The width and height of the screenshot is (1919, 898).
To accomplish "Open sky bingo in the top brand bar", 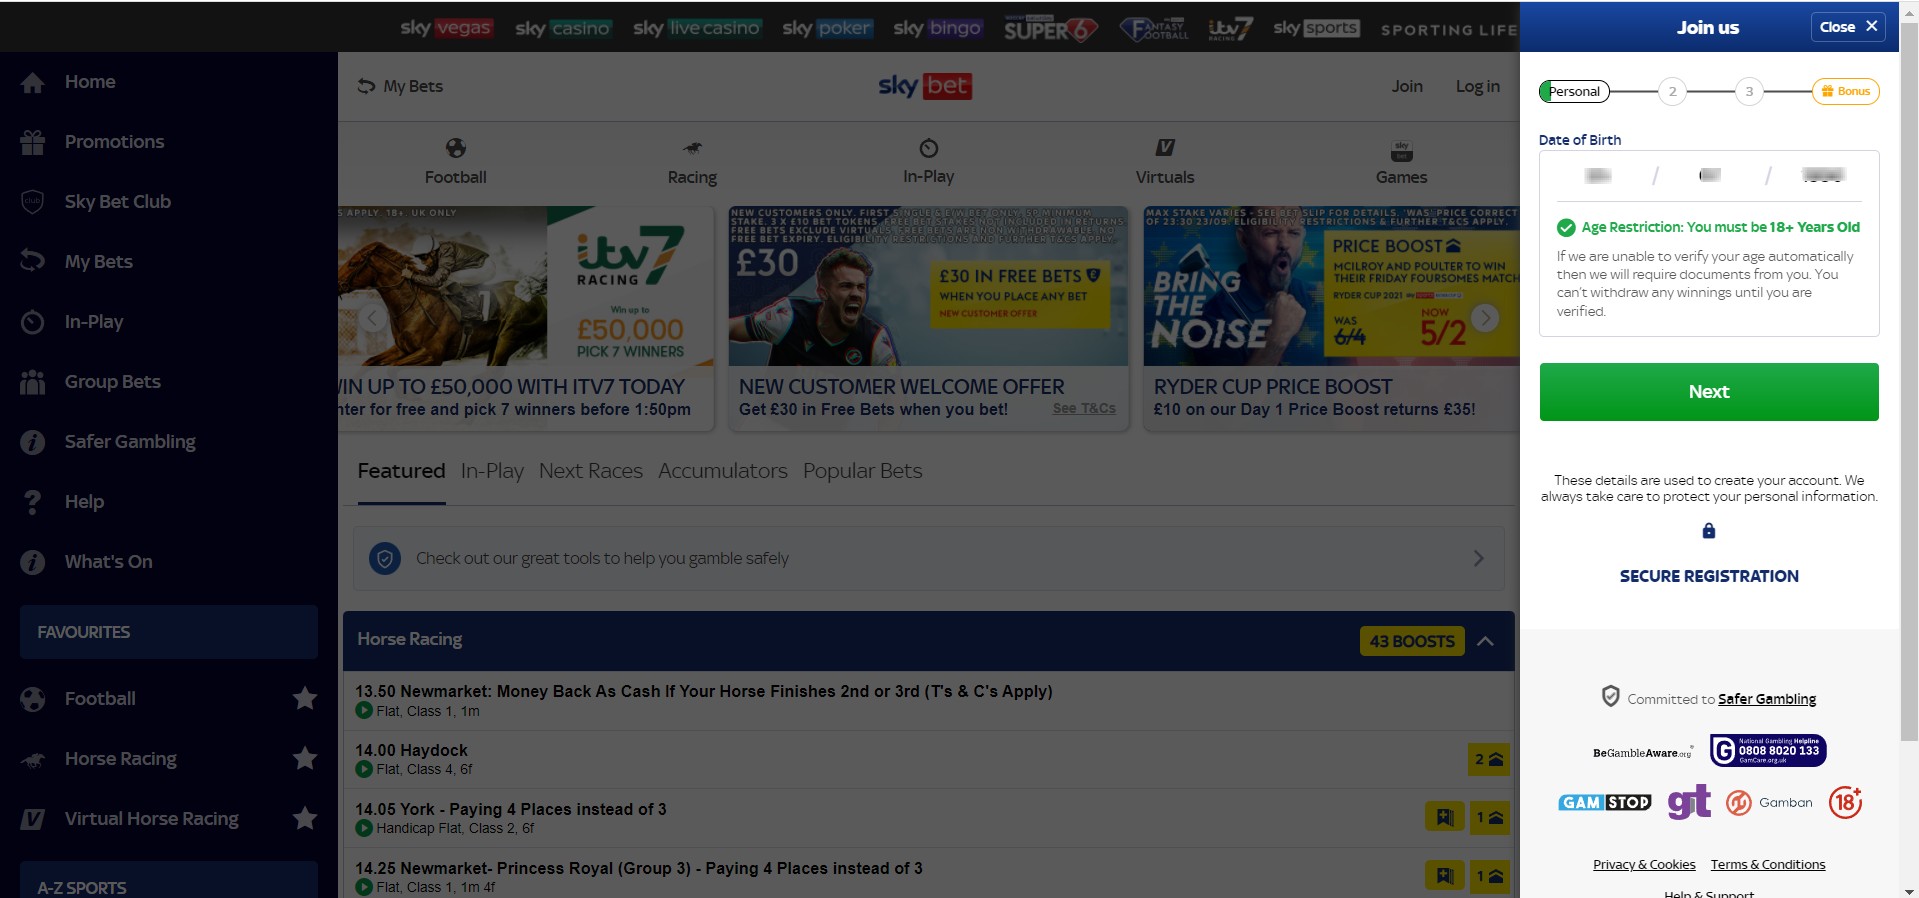I will point(937,29).
